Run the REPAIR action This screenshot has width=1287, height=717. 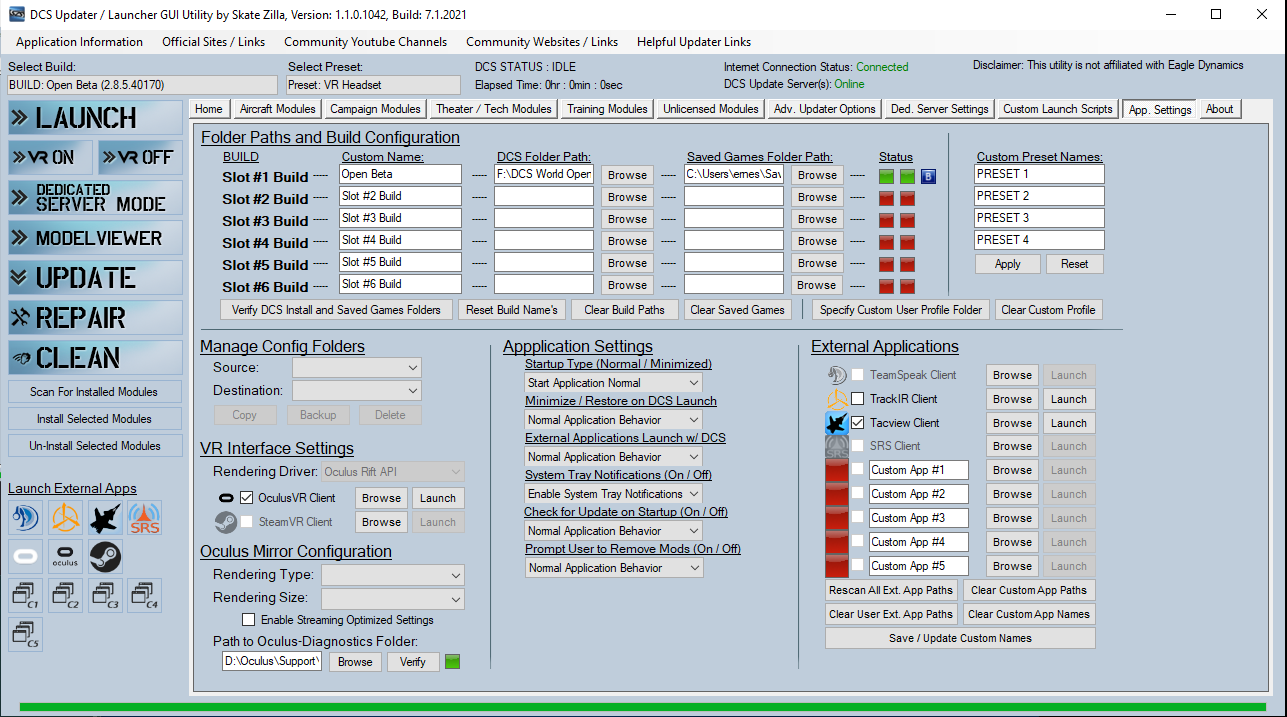point(95,317)
